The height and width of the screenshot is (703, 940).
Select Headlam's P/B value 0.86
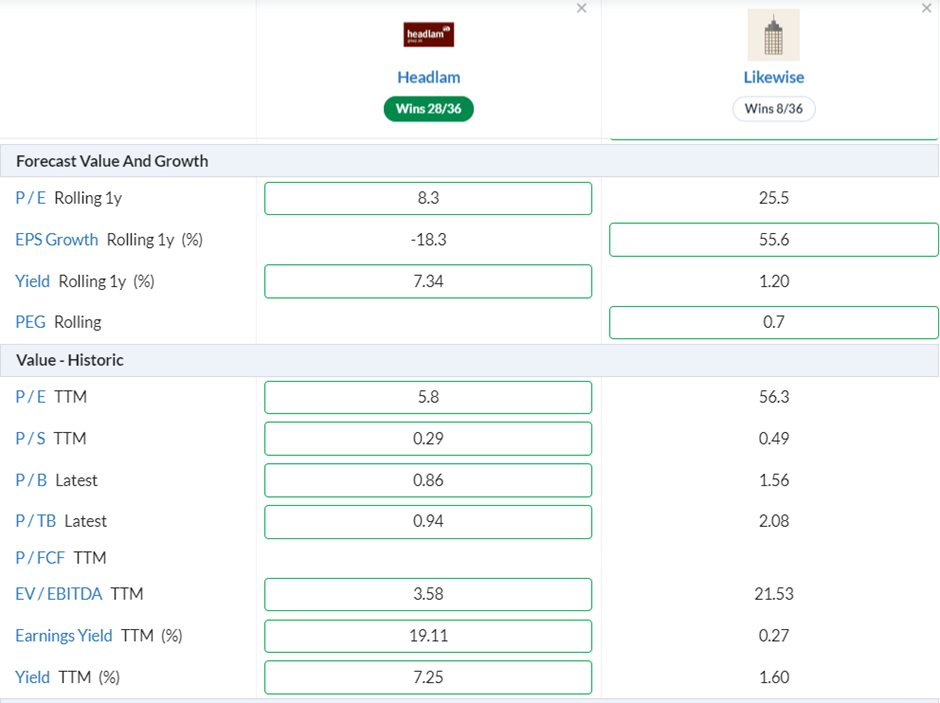pyautogui.click(x=428, y=480)
